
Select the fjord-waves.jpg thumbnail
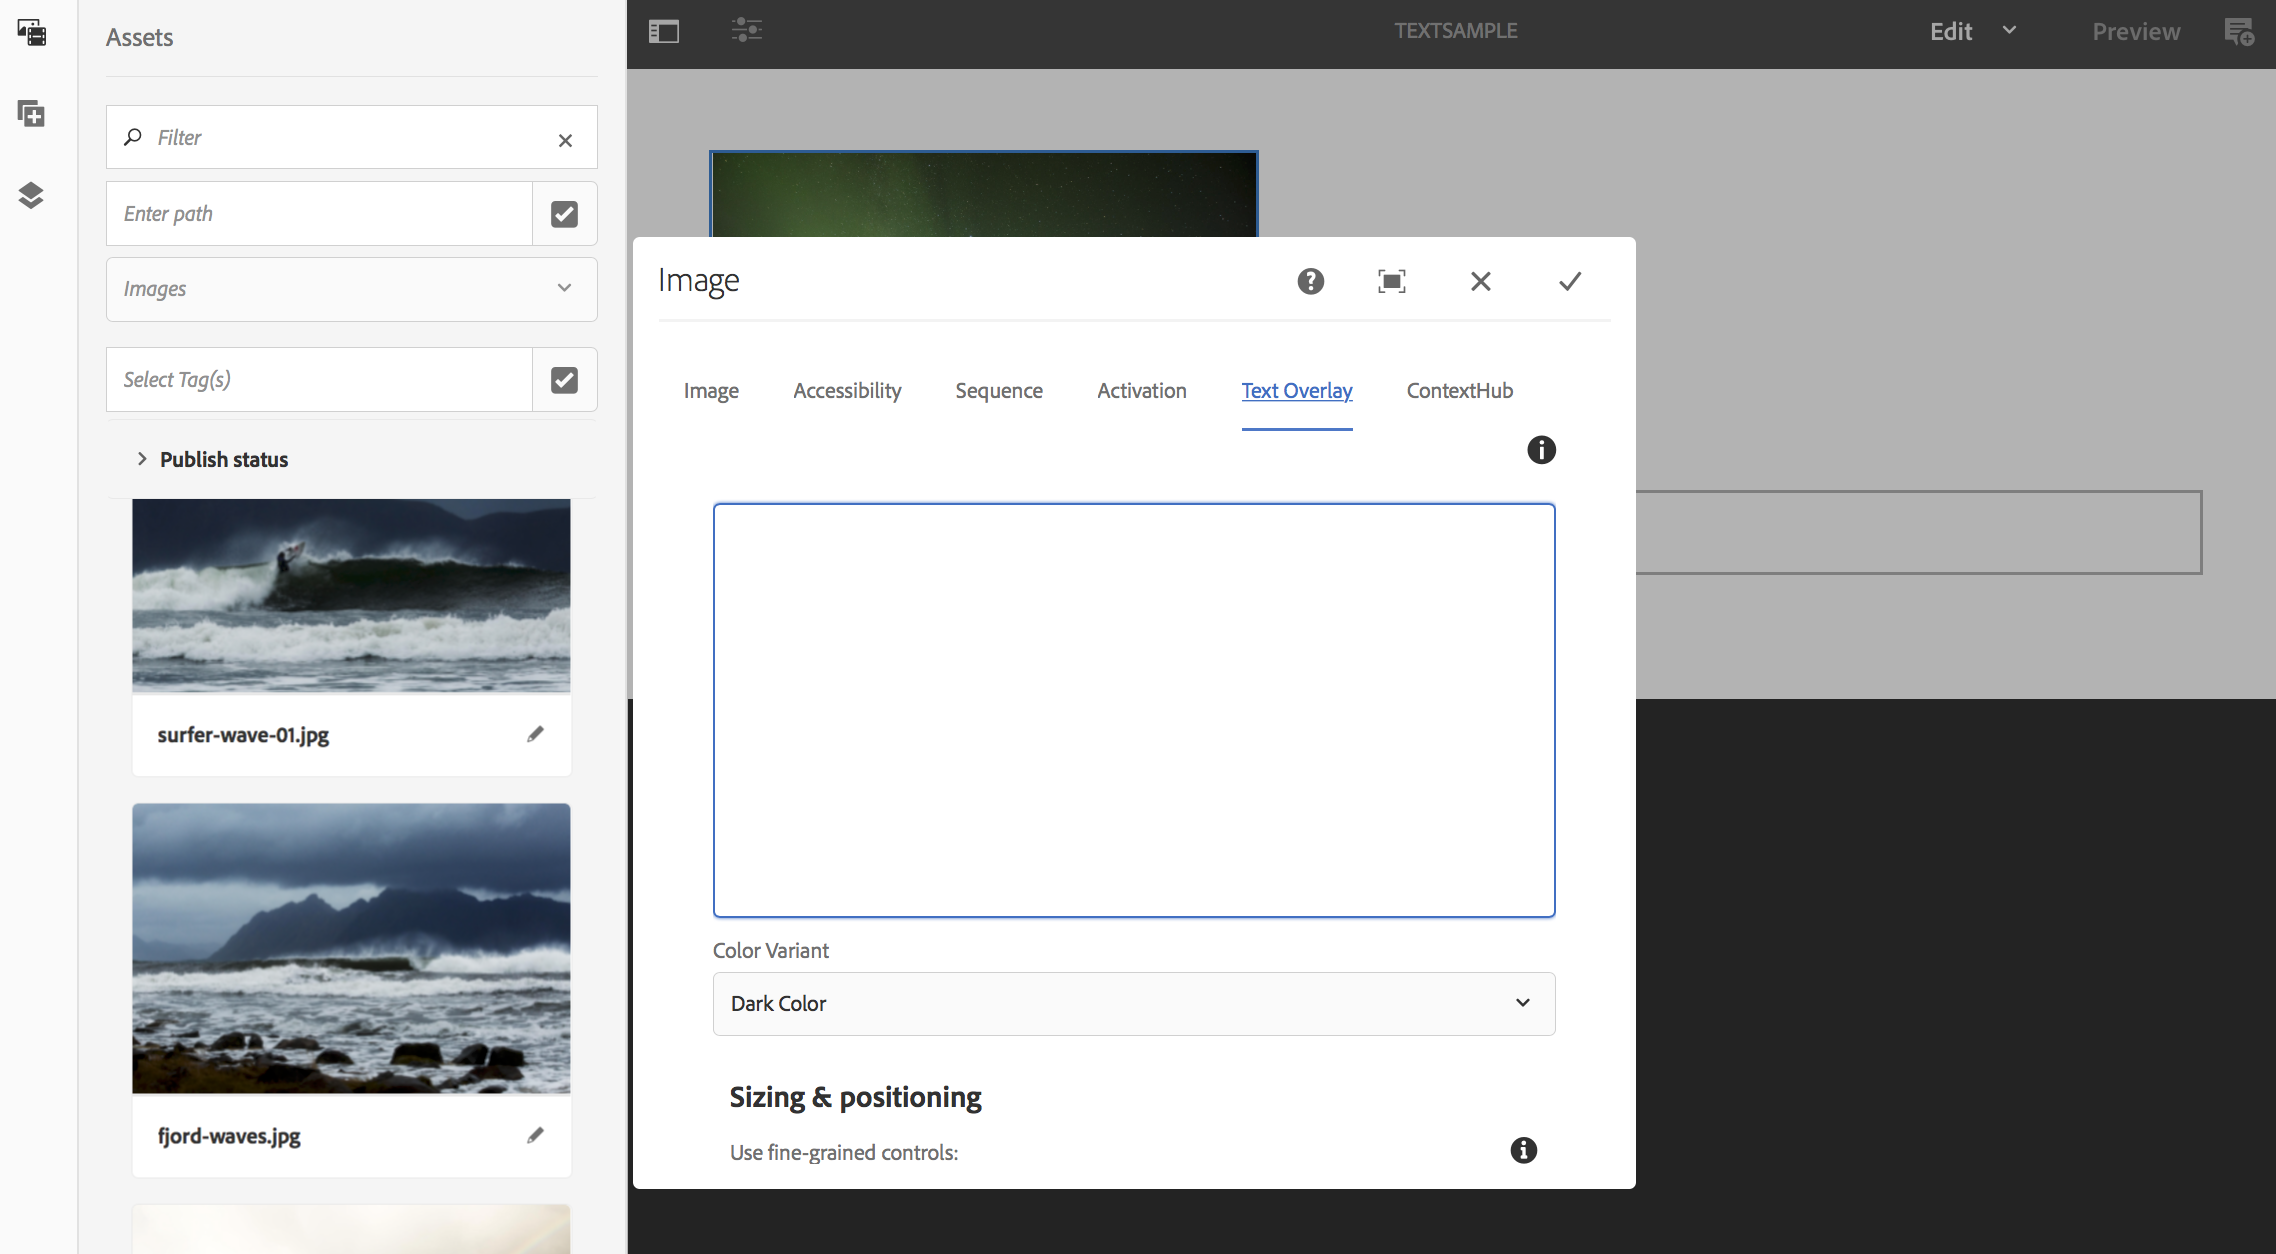[x=351, y=948]
